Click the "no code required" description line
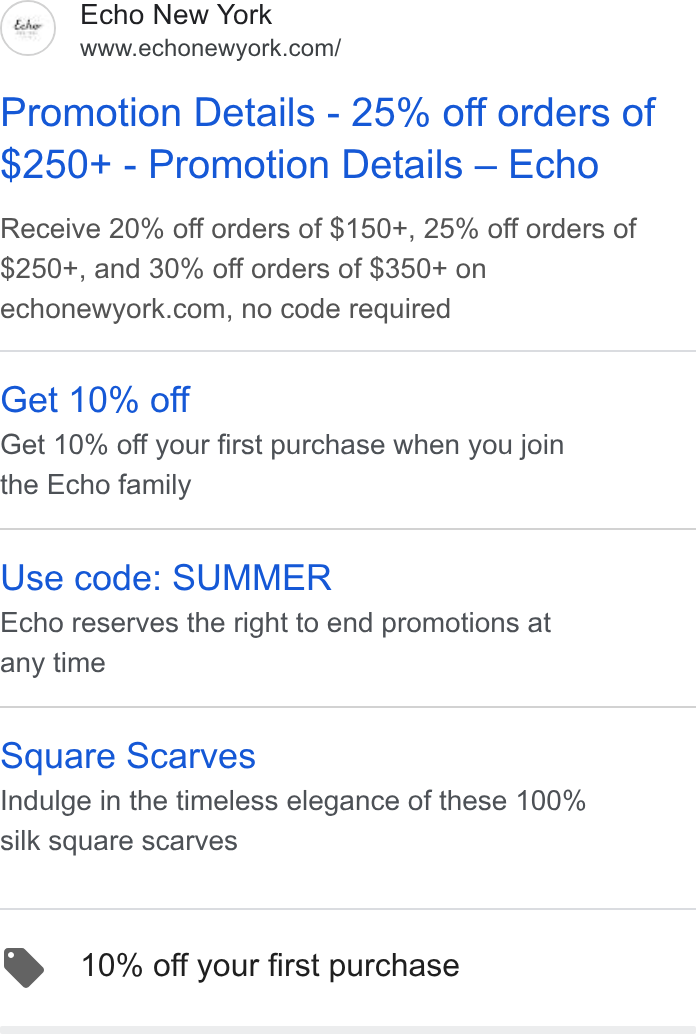The image size is (696, 1034). click(225, 309)
